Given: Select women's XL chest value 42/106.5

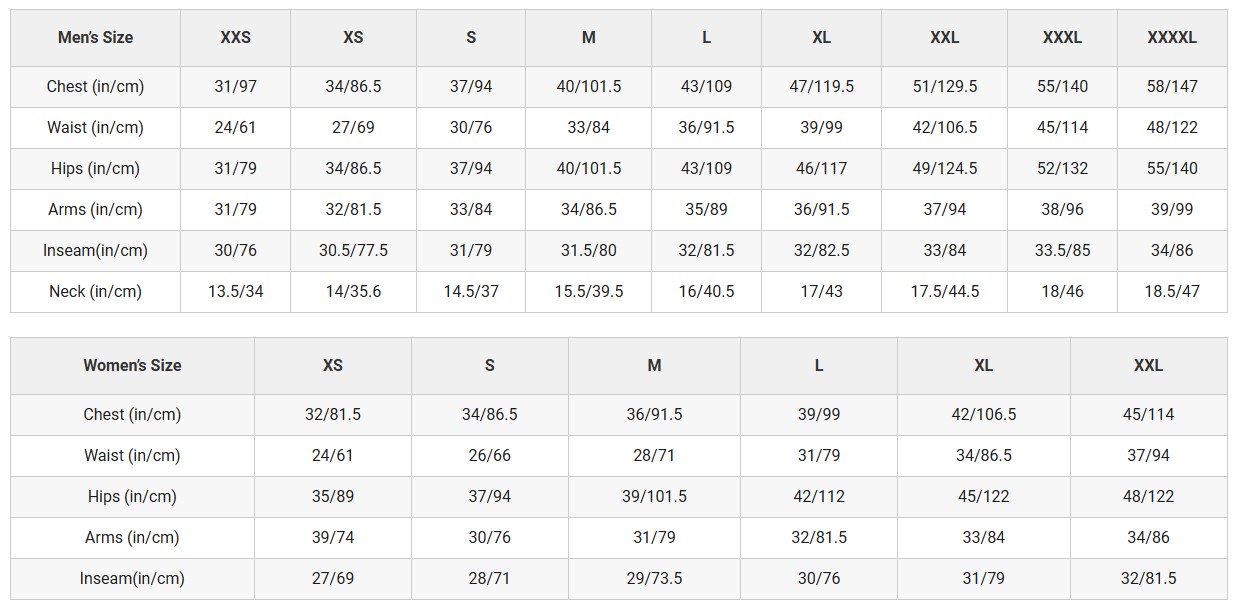Looking at the screenshot, I should click(x=984, y=415).
